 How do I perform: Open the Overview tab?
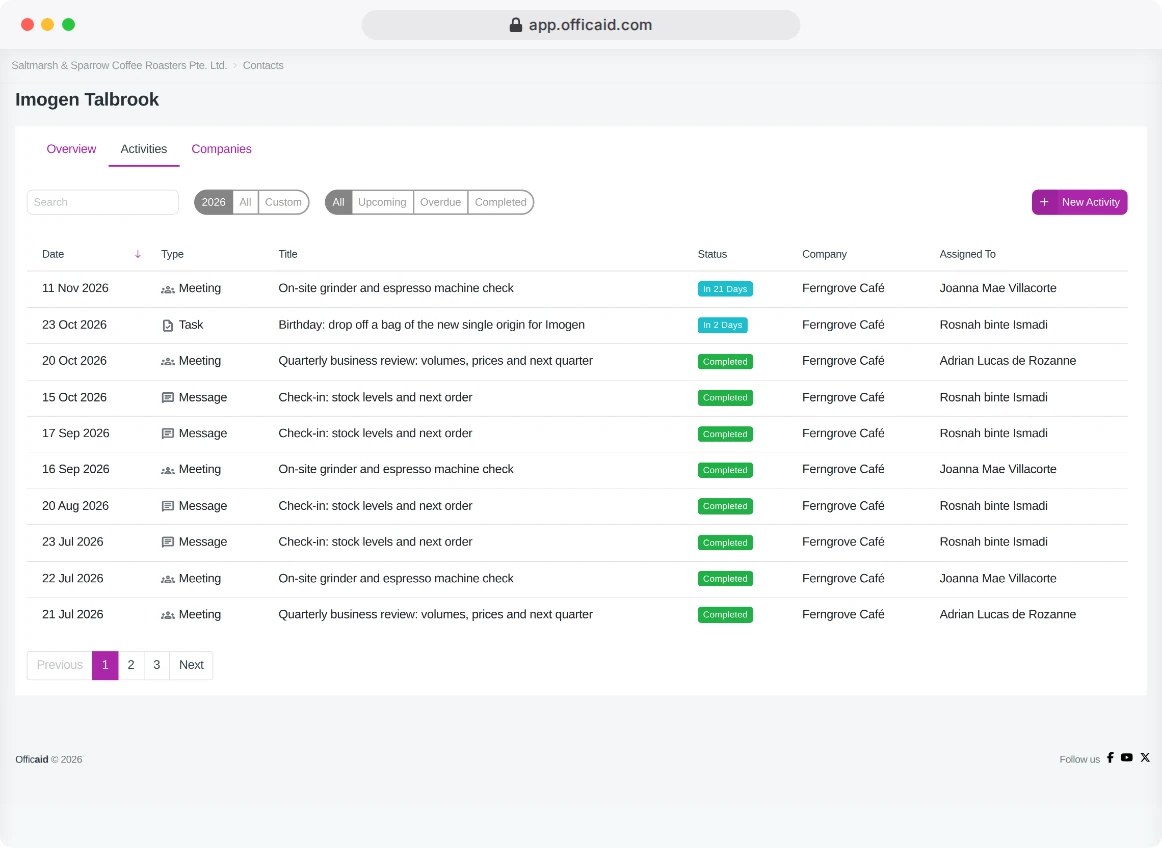click(x=71, y=149)
